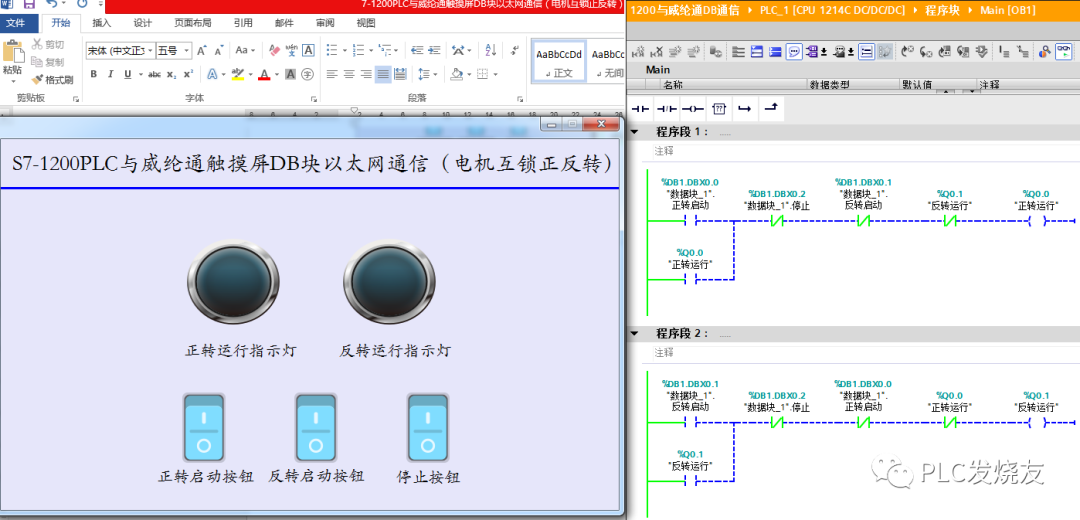This screenshot has height=520, width=1080.
Task: Insert an empty box instruction
Action: [718, 109]
